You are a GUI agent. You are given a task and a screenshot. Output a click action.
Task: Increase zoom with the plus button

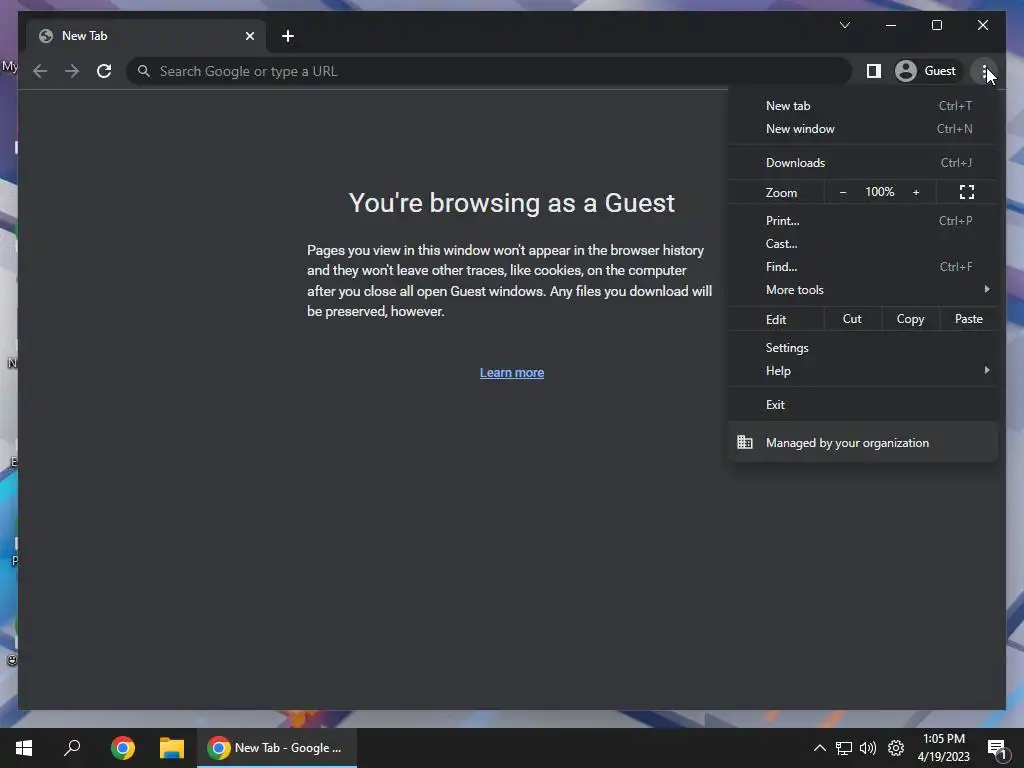916,192
